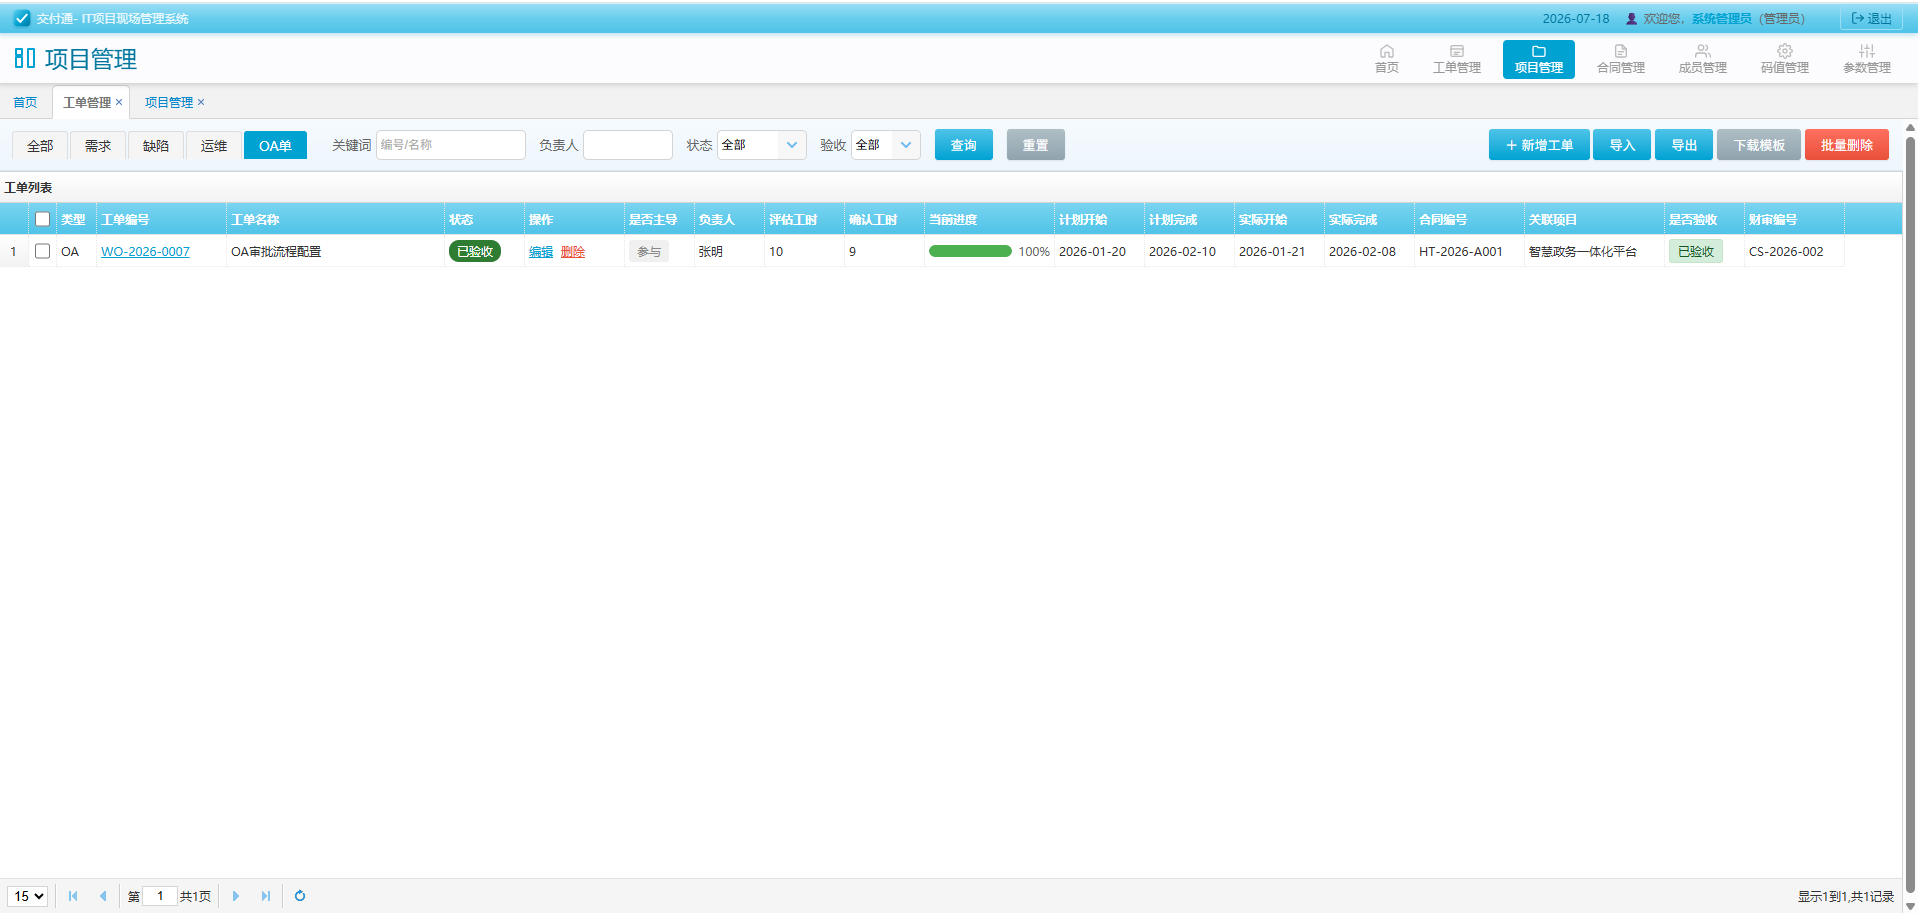The height and width of the screenshot is (913, 1918).
Task: Click the 重置 reset button
Action: click(x=1035, y=145)
